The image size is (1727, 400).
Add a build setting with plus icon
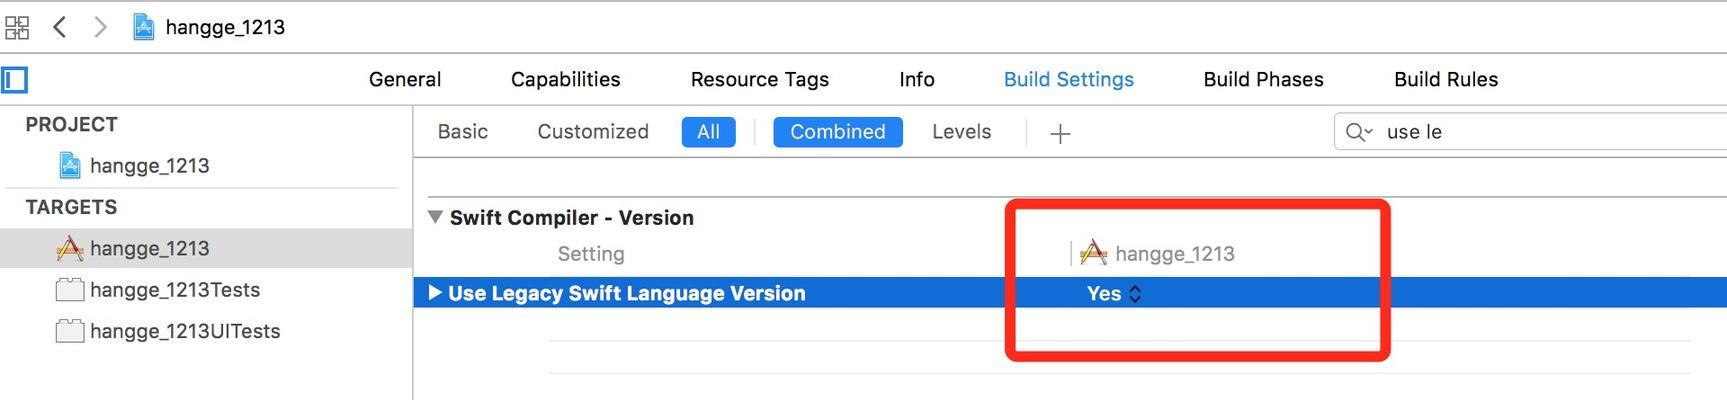click(1060, 133)
